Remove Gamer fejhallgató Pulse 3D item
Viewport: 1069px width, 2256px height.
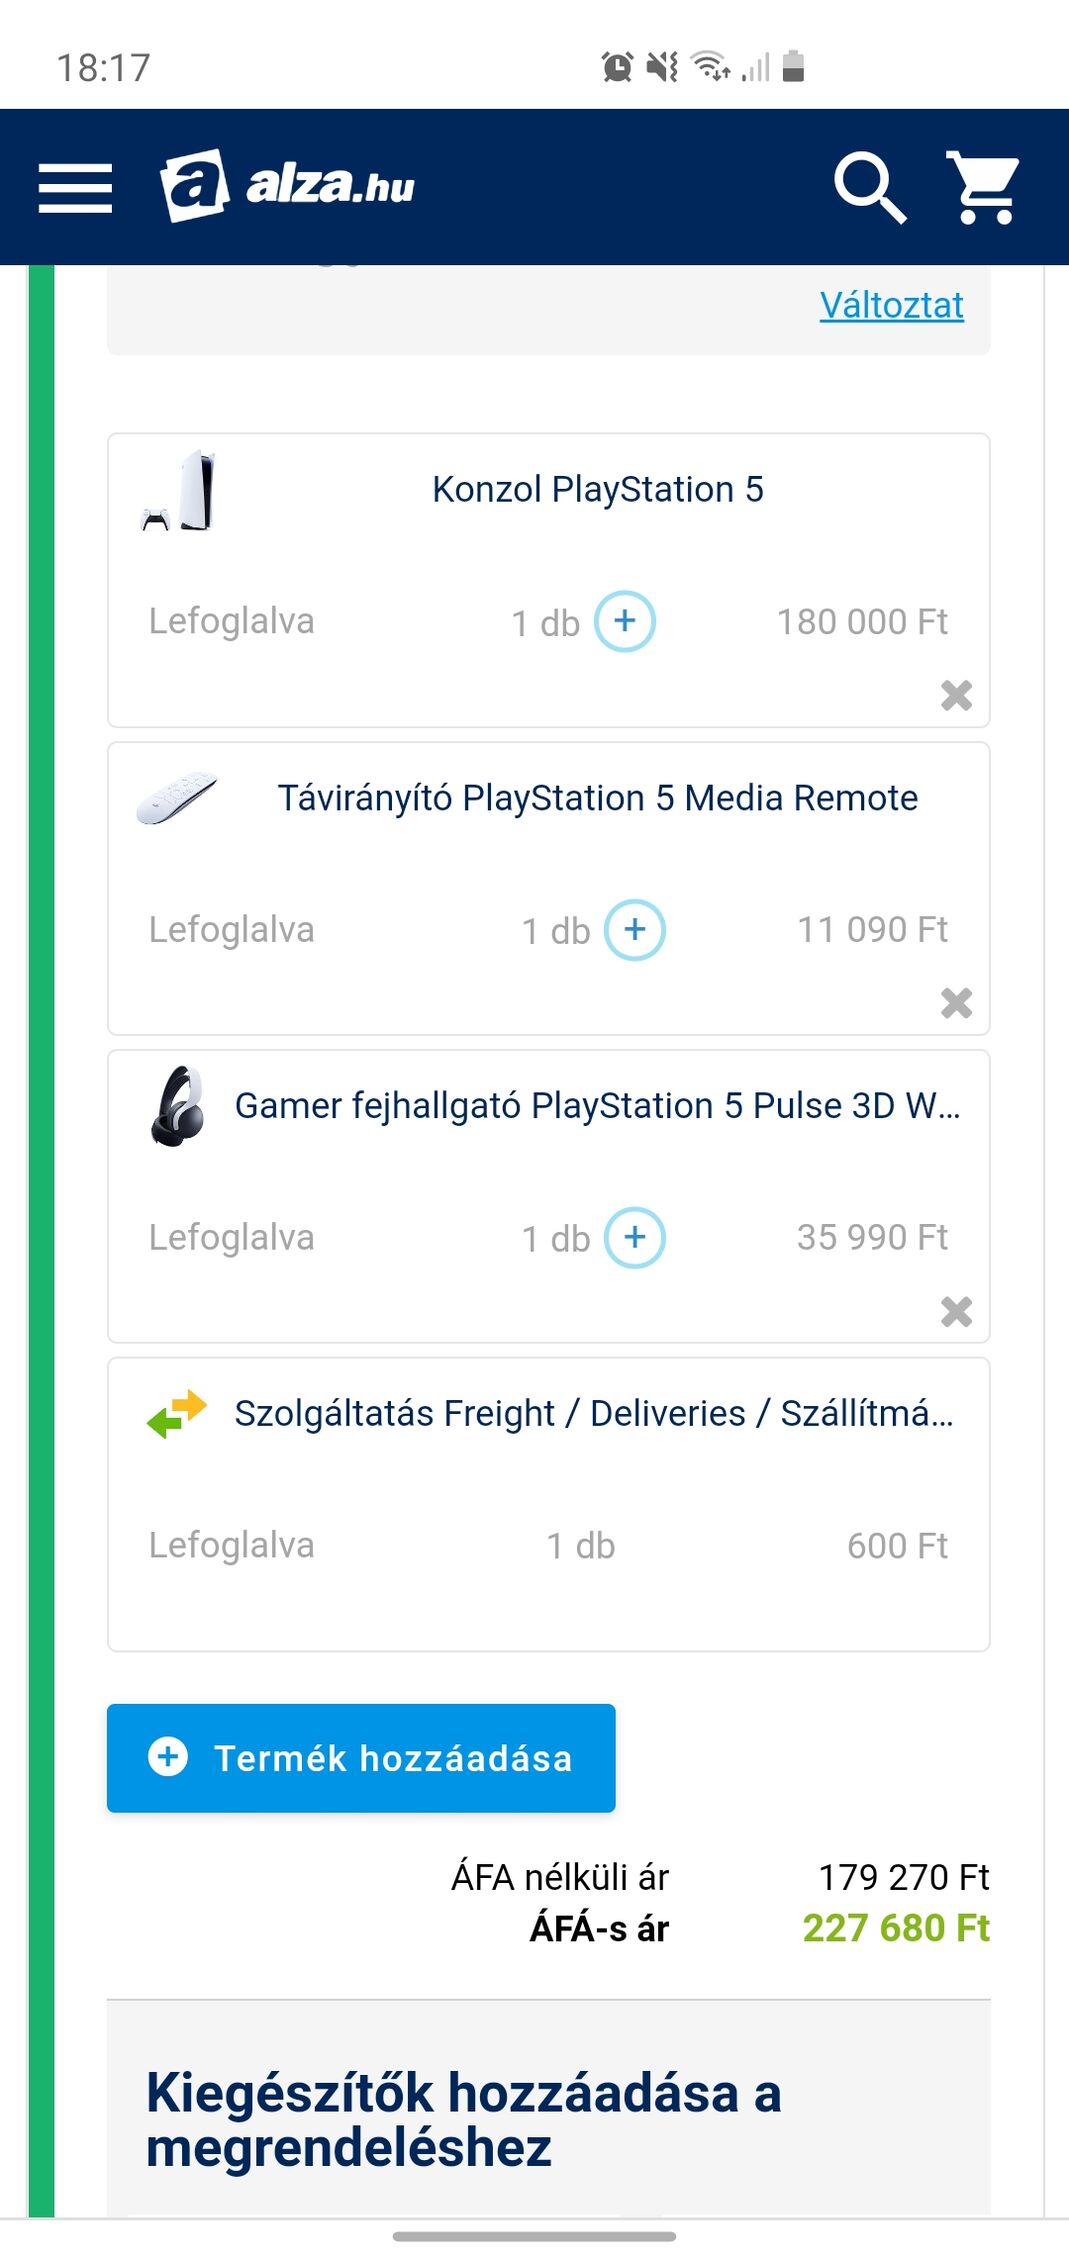(956, 1311)
